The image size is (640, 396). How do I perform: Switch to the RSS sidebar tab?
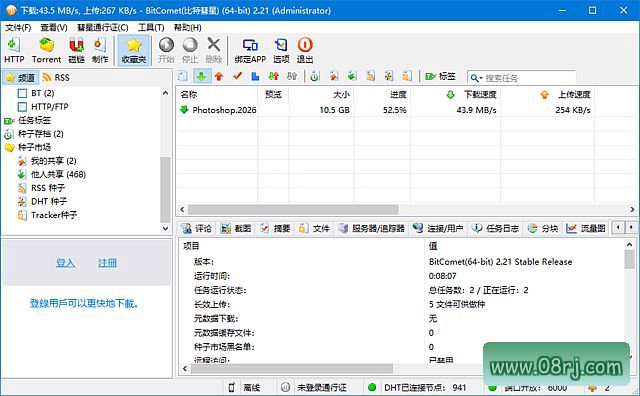tap(56, 77)
